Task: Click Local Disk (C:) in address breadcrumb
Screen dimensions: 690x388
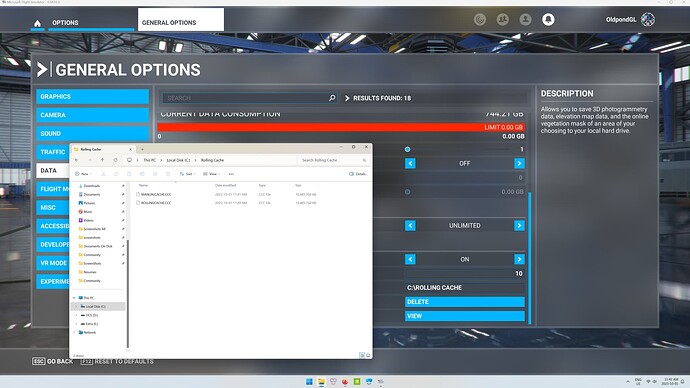Action: click(x=178, y=160)
